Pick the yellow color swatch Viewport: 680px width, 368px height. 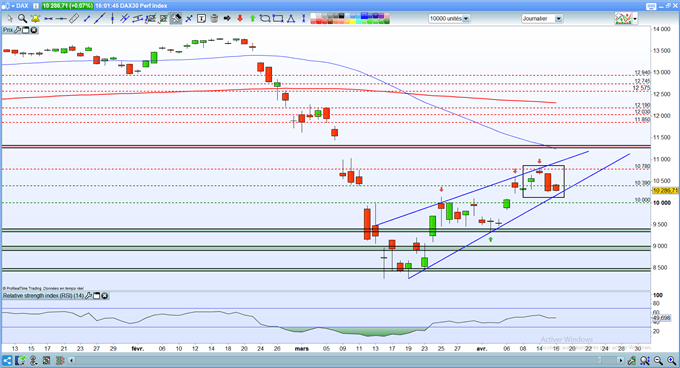click(x=352, y=21)
